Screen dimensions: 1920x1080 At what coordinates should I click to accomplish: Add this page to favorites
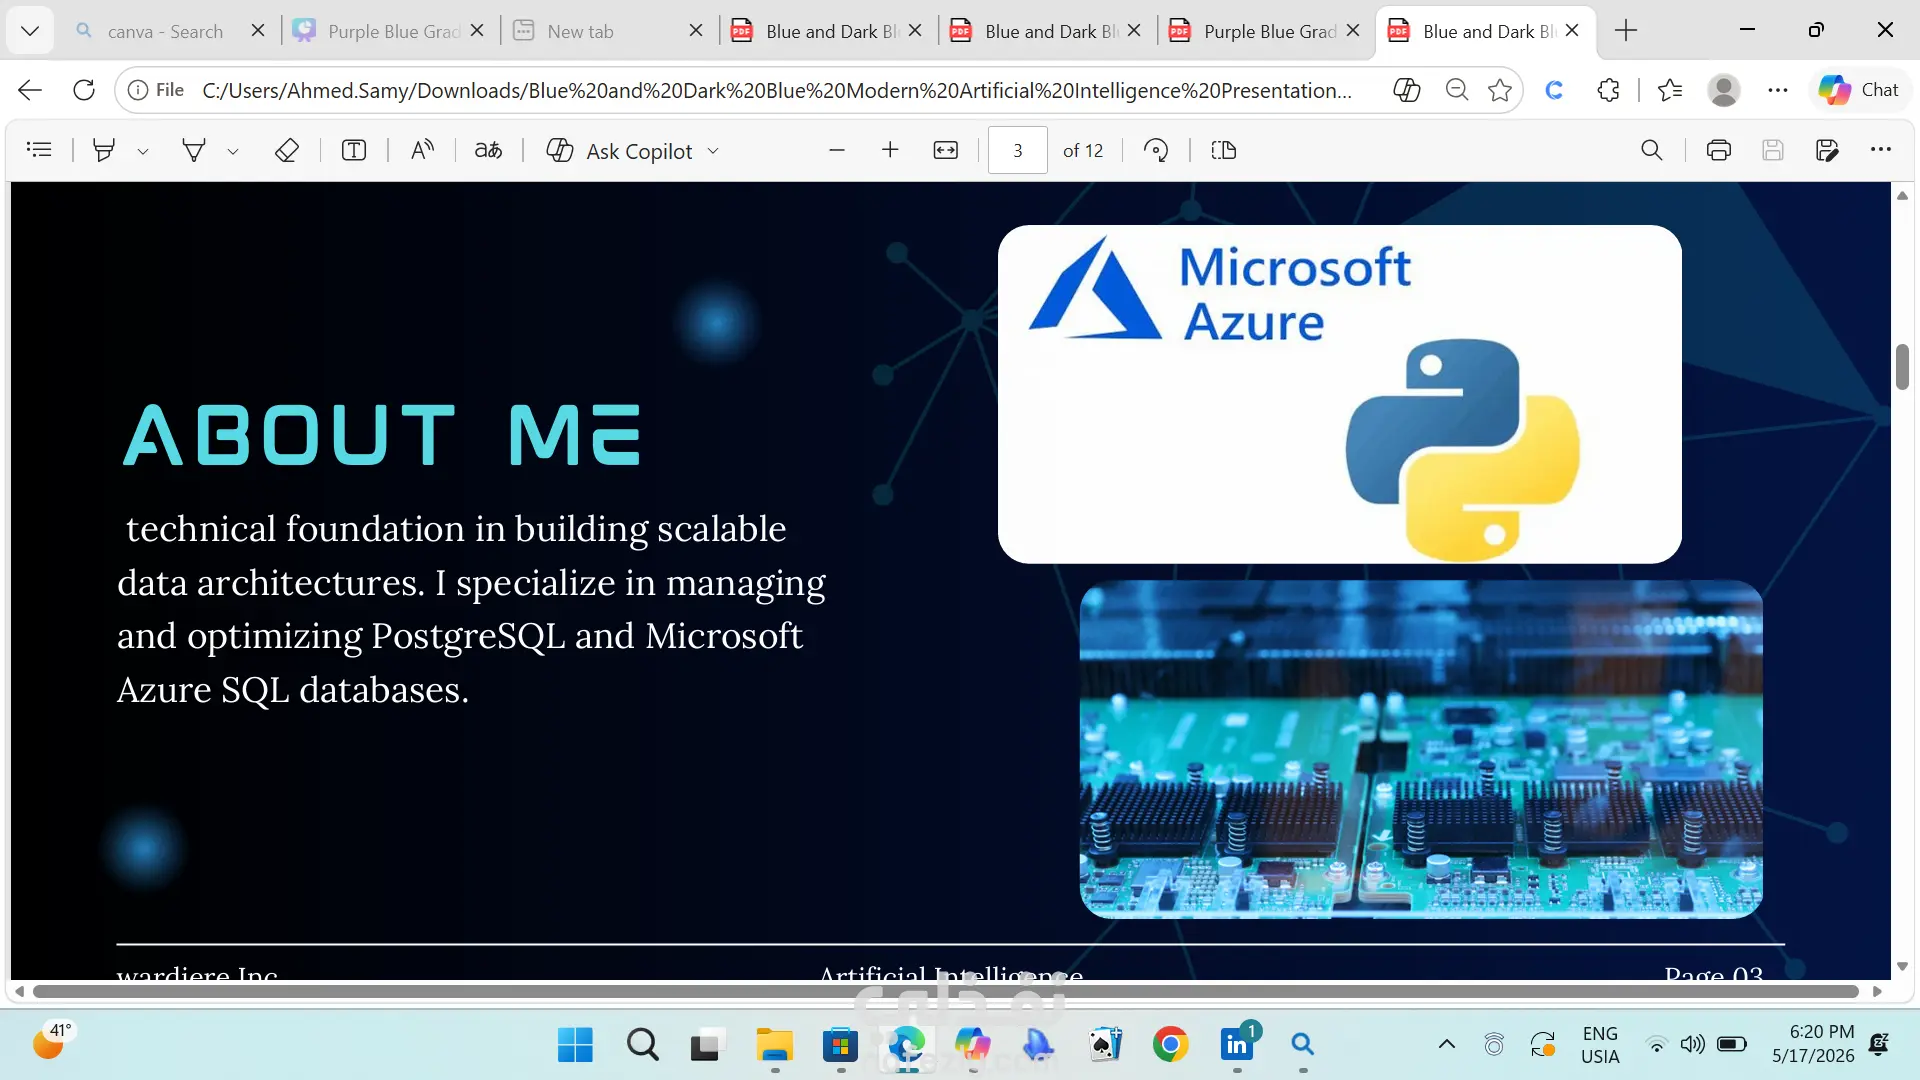1500,90
